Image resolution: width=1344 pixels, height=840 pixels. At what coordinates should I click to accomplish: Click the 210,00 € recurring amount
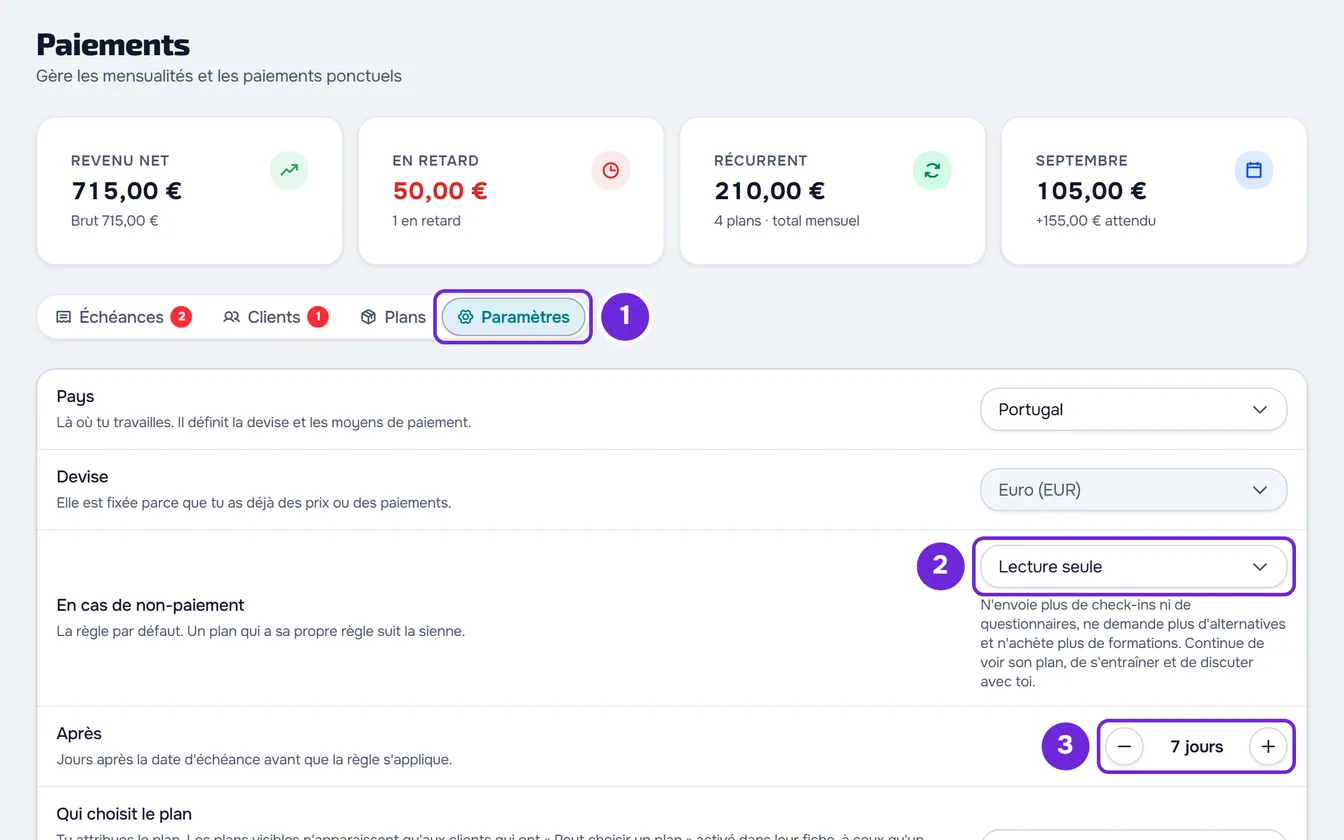(x=769, y=191)
